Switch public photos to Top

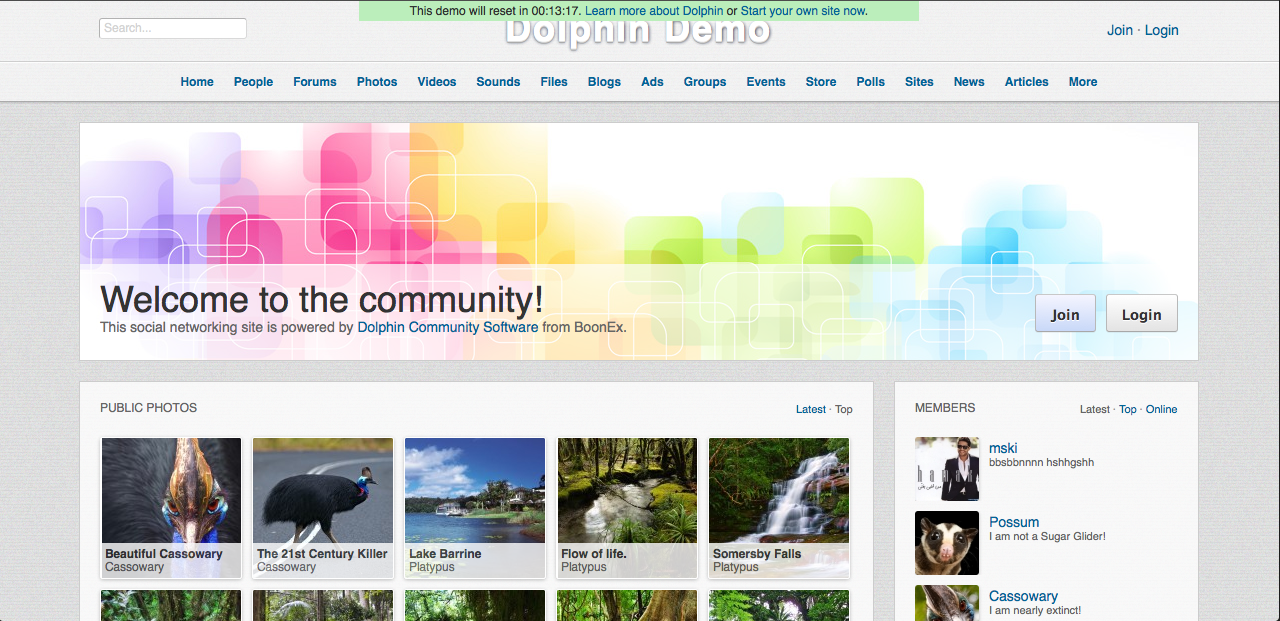point(844,409)
